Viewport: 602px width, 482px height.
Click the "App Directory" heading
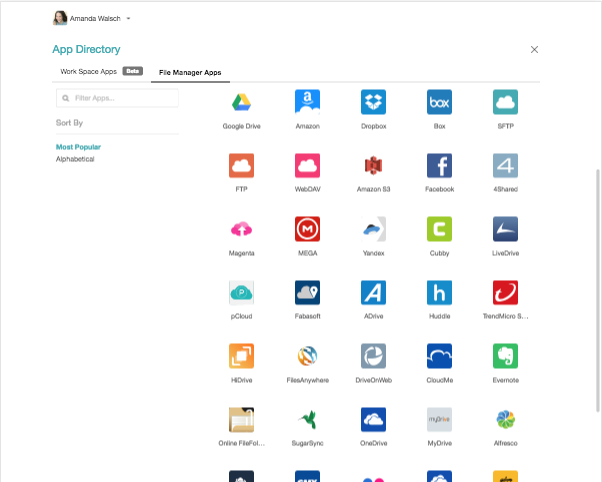pos(86,49)
